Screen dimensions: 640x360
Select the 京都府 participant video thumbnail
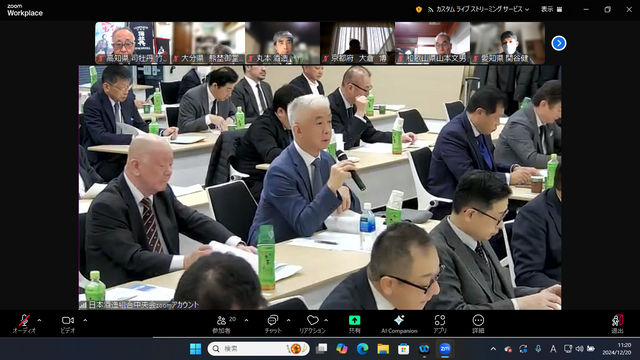(358, 43)
